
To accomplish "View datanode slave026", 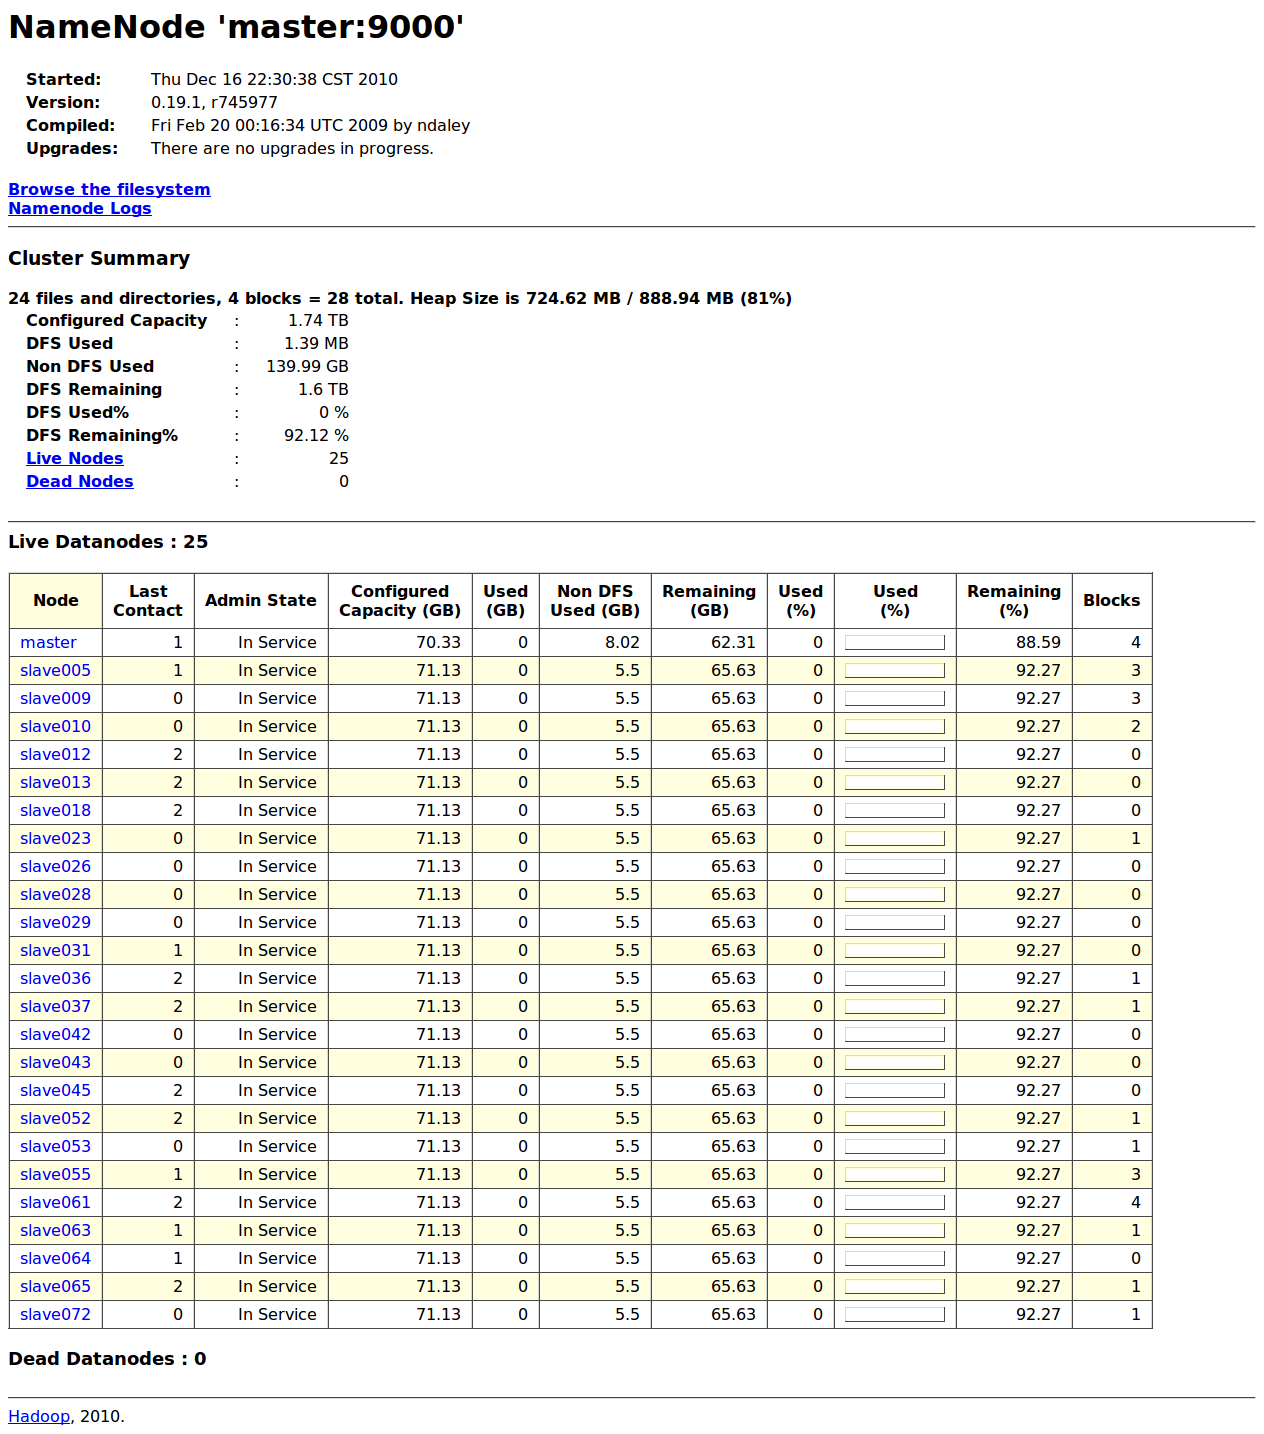I will (x=55, y=866).
